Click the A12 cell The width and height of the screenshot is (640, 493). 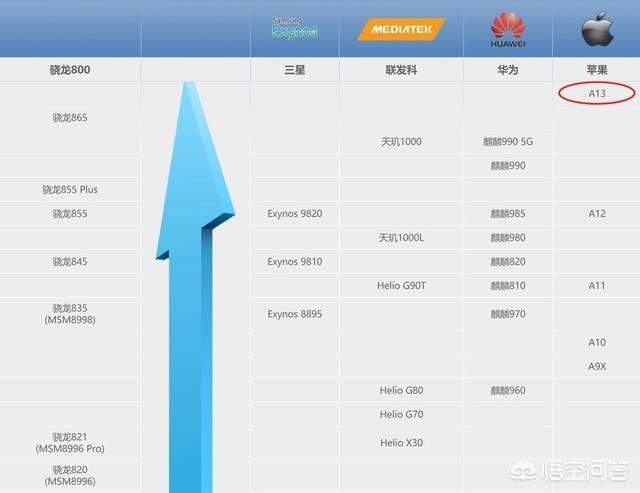pos(597,213)
